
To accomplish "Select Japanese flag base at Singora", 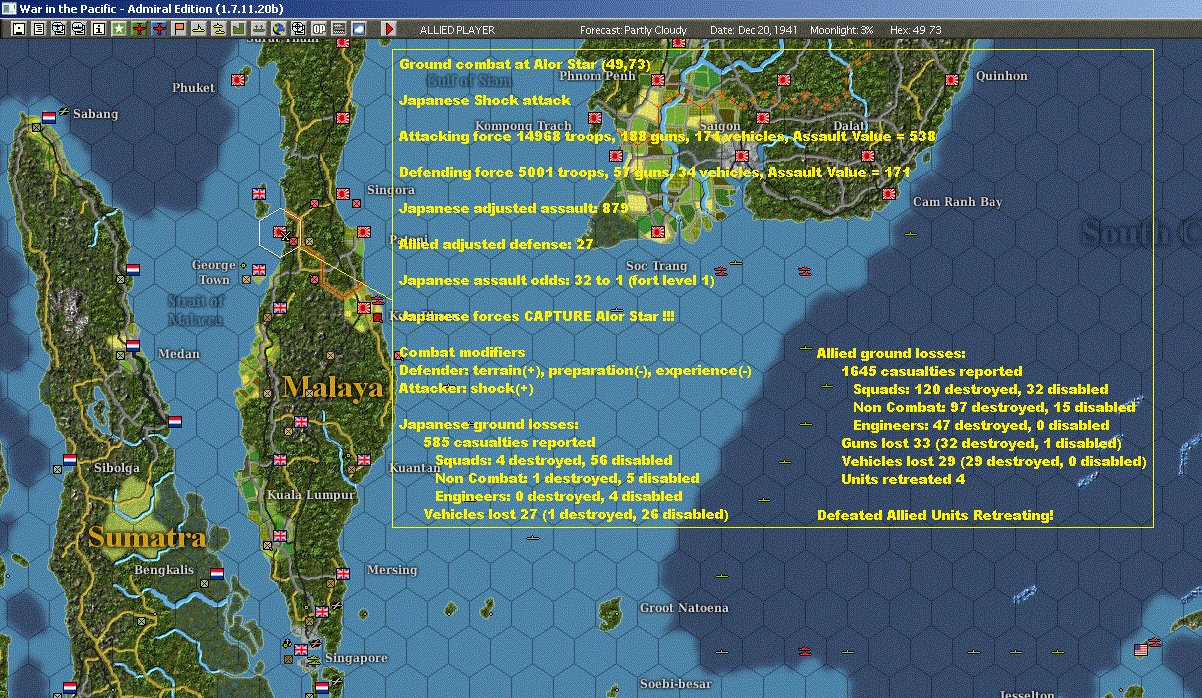I will click(x=343, y=193).
